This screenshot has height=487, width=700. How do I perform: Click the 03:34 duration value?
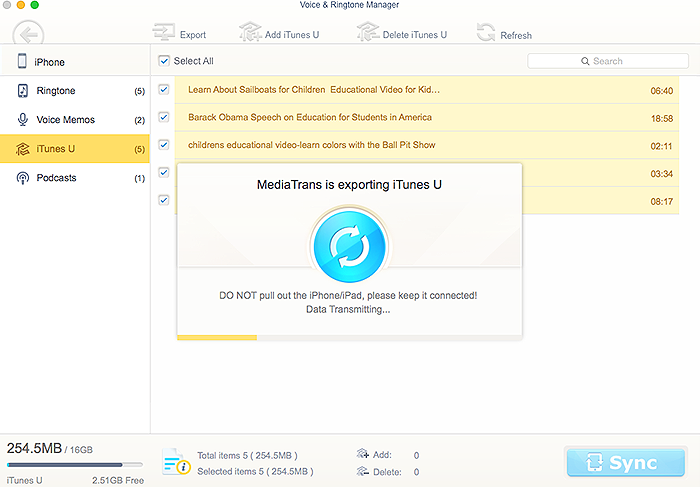pos(662,174)
